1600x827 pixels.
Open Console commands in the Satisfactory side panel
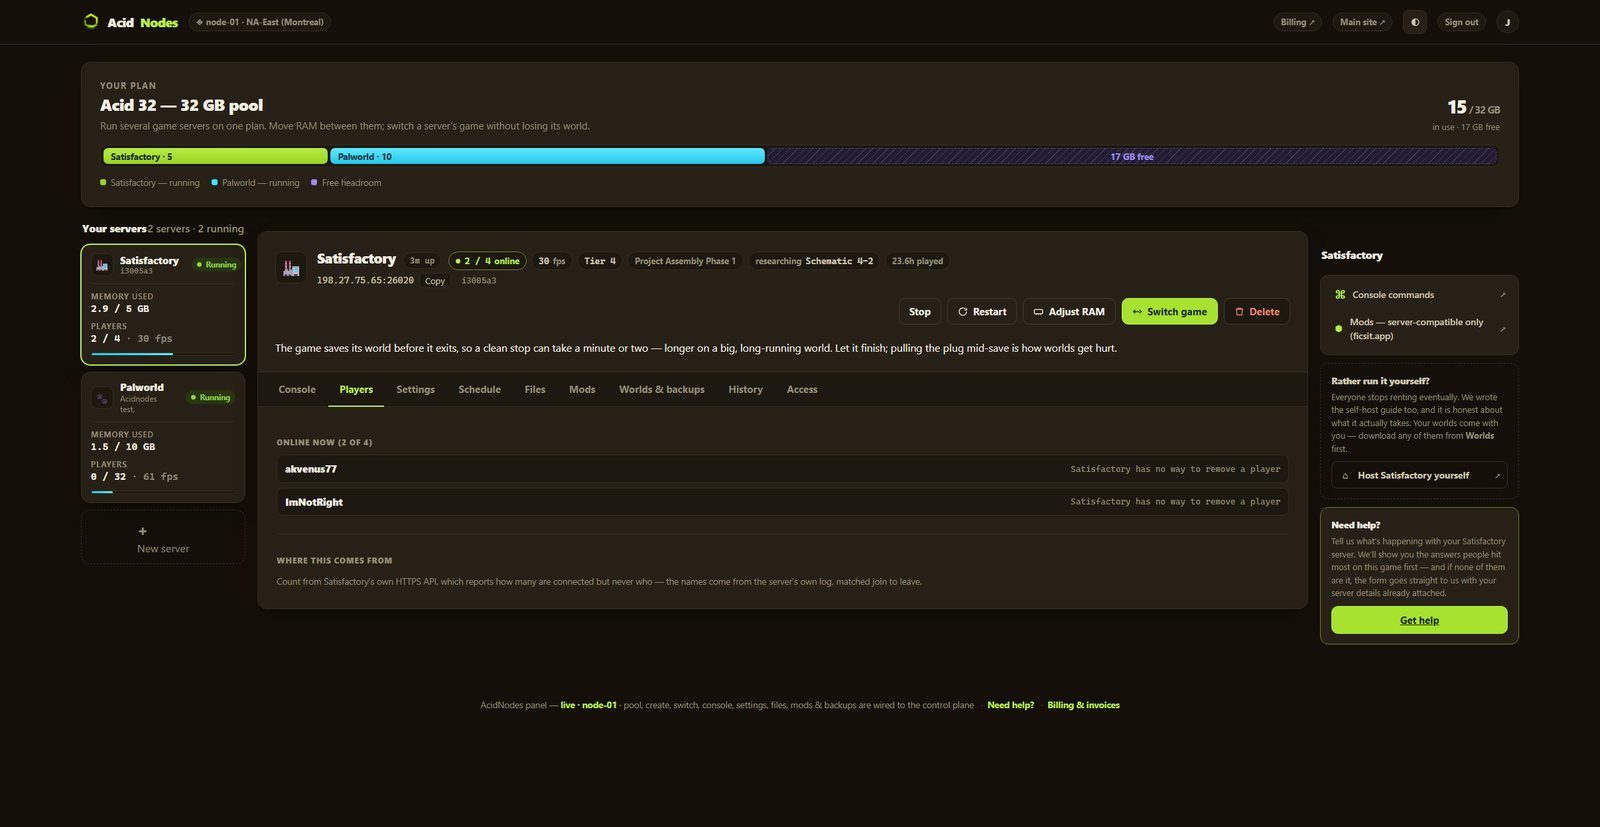[x=1419, y=295]
